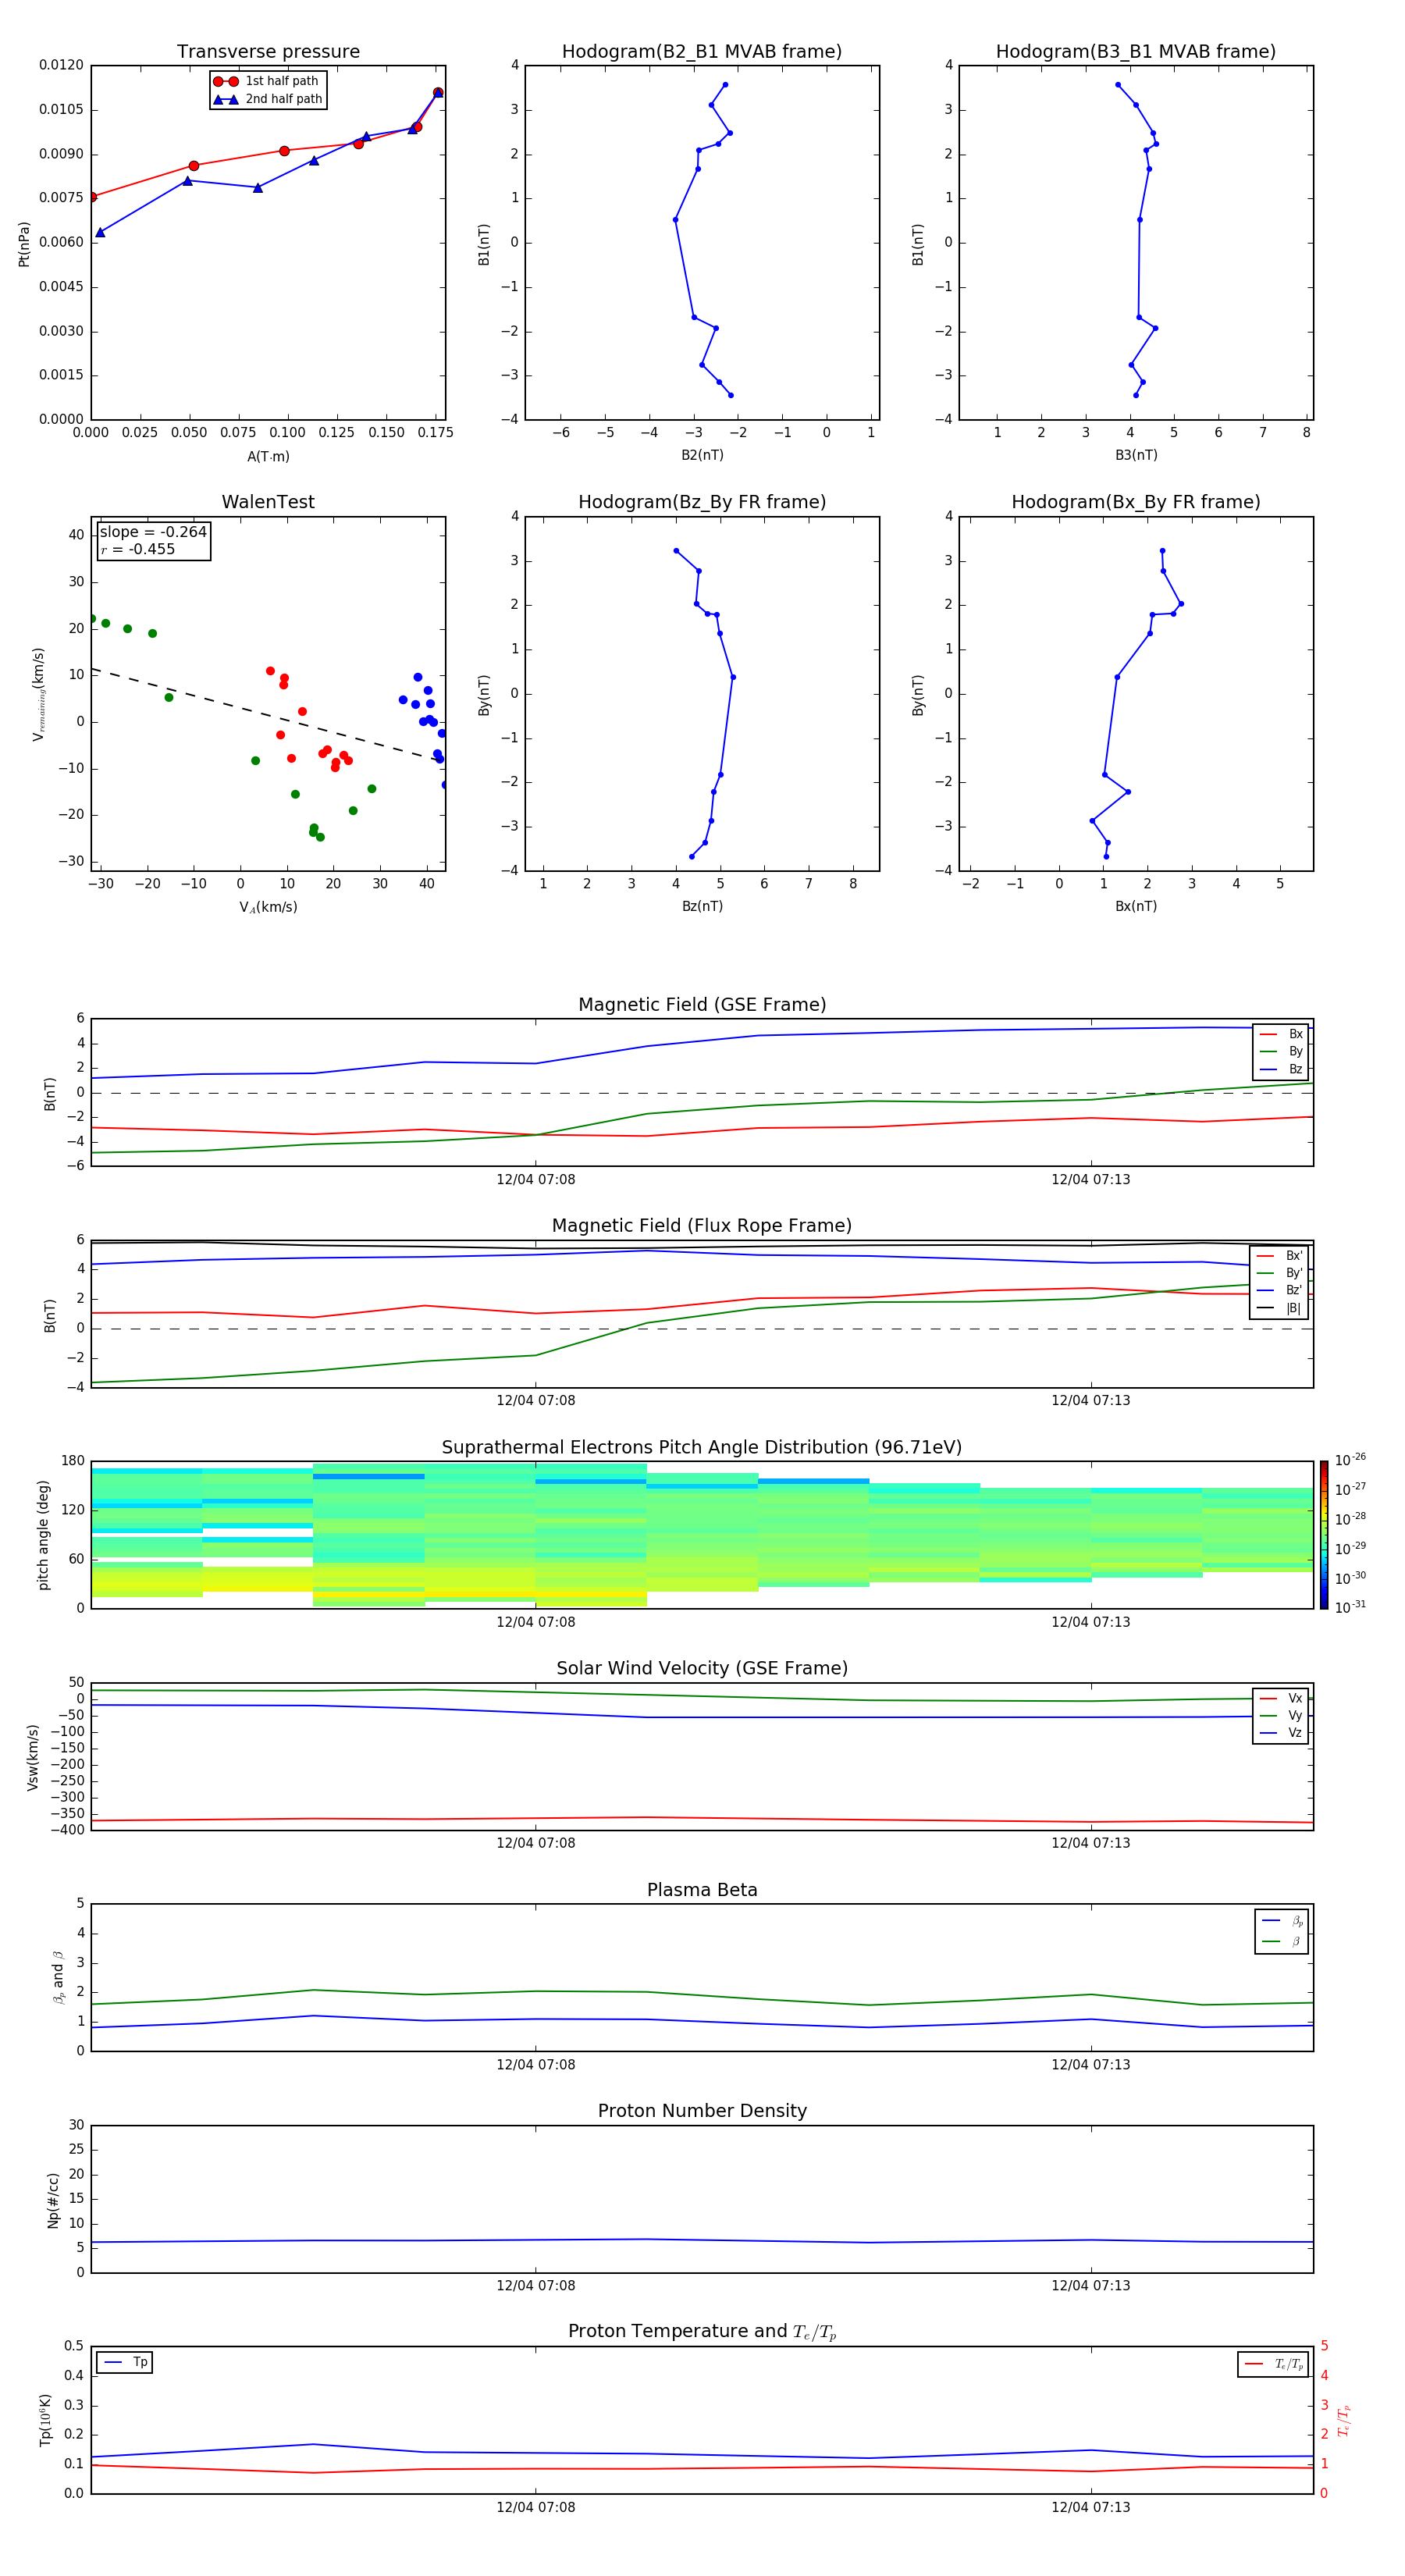Image resolution: width=1405 pixels, height=2576 pixels.
Task: Click the "Proton Number Density" title
Action: [702, 2111]
